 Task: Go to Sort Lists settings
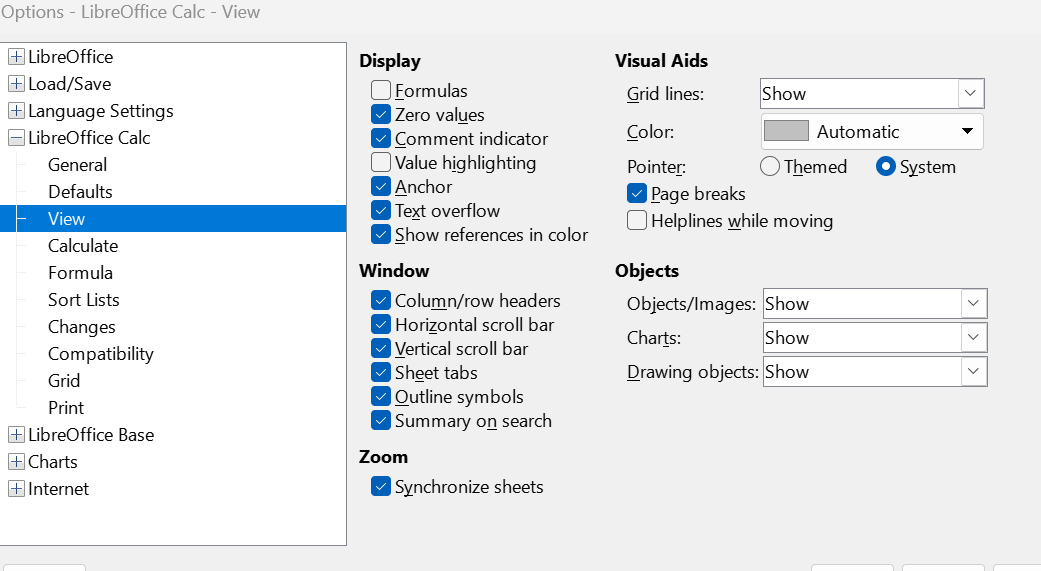[x=83, y=300]
